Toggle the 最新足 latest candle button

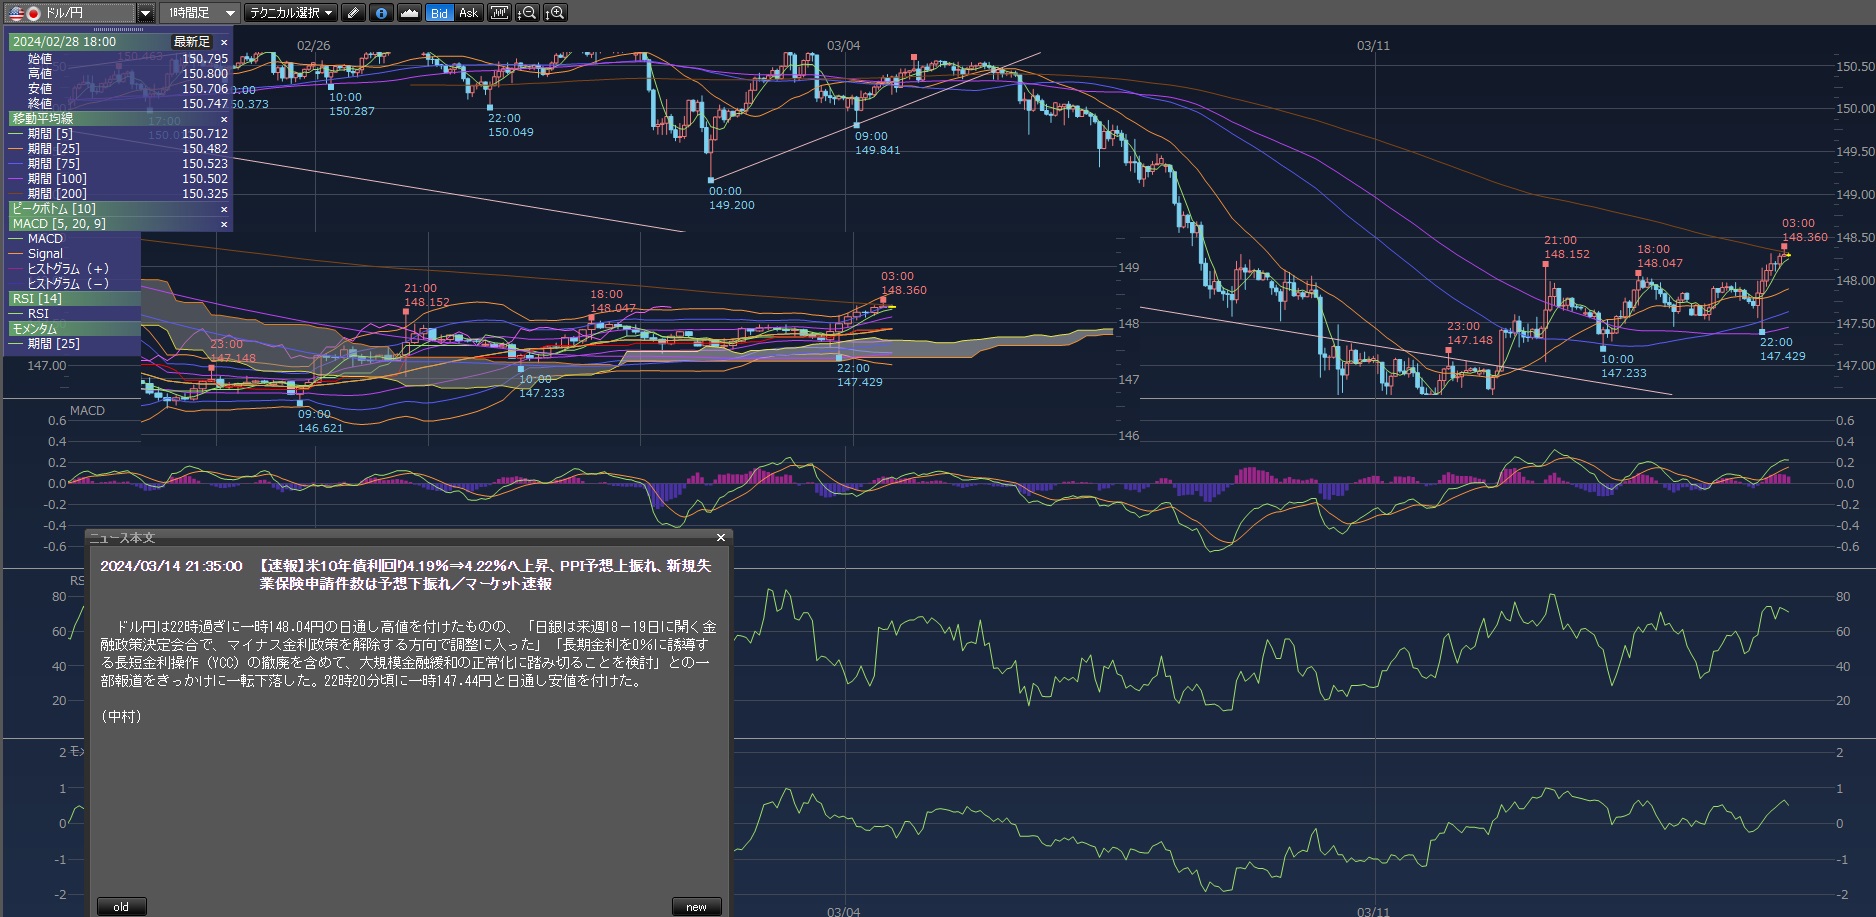(x=192, y=42)
